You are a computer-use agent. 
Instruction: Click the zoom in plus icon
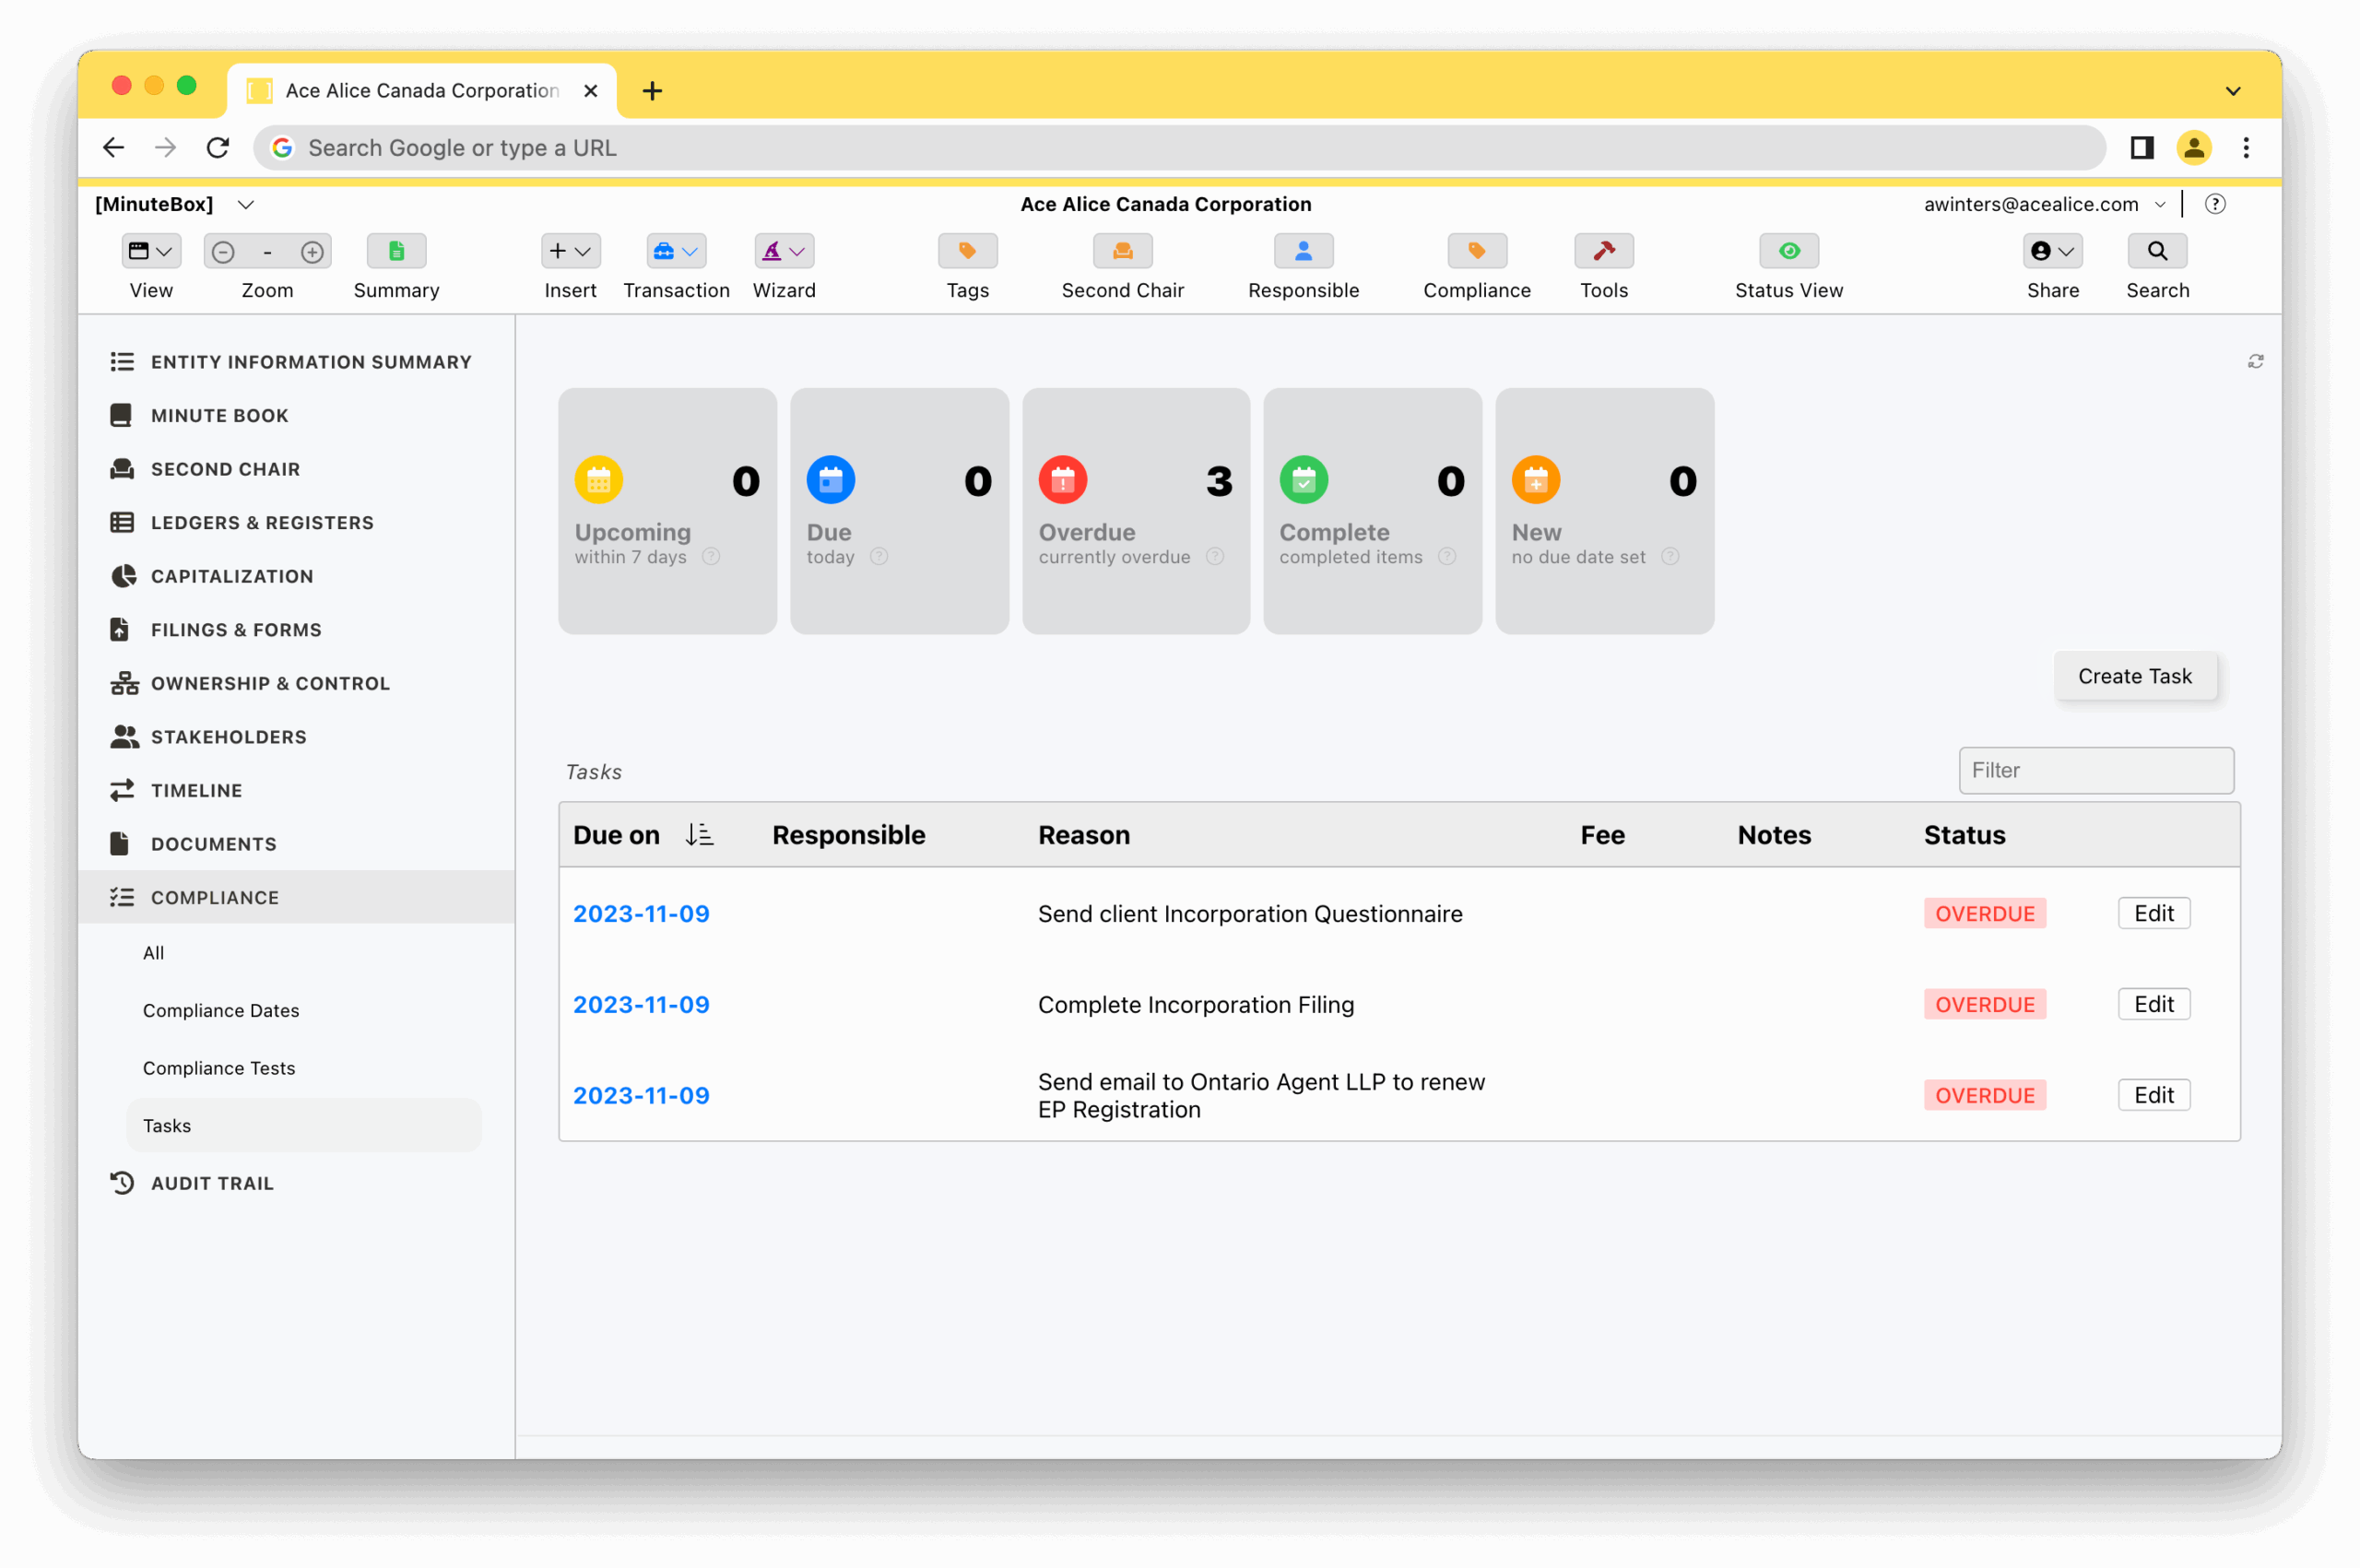(x=312, y=252)
